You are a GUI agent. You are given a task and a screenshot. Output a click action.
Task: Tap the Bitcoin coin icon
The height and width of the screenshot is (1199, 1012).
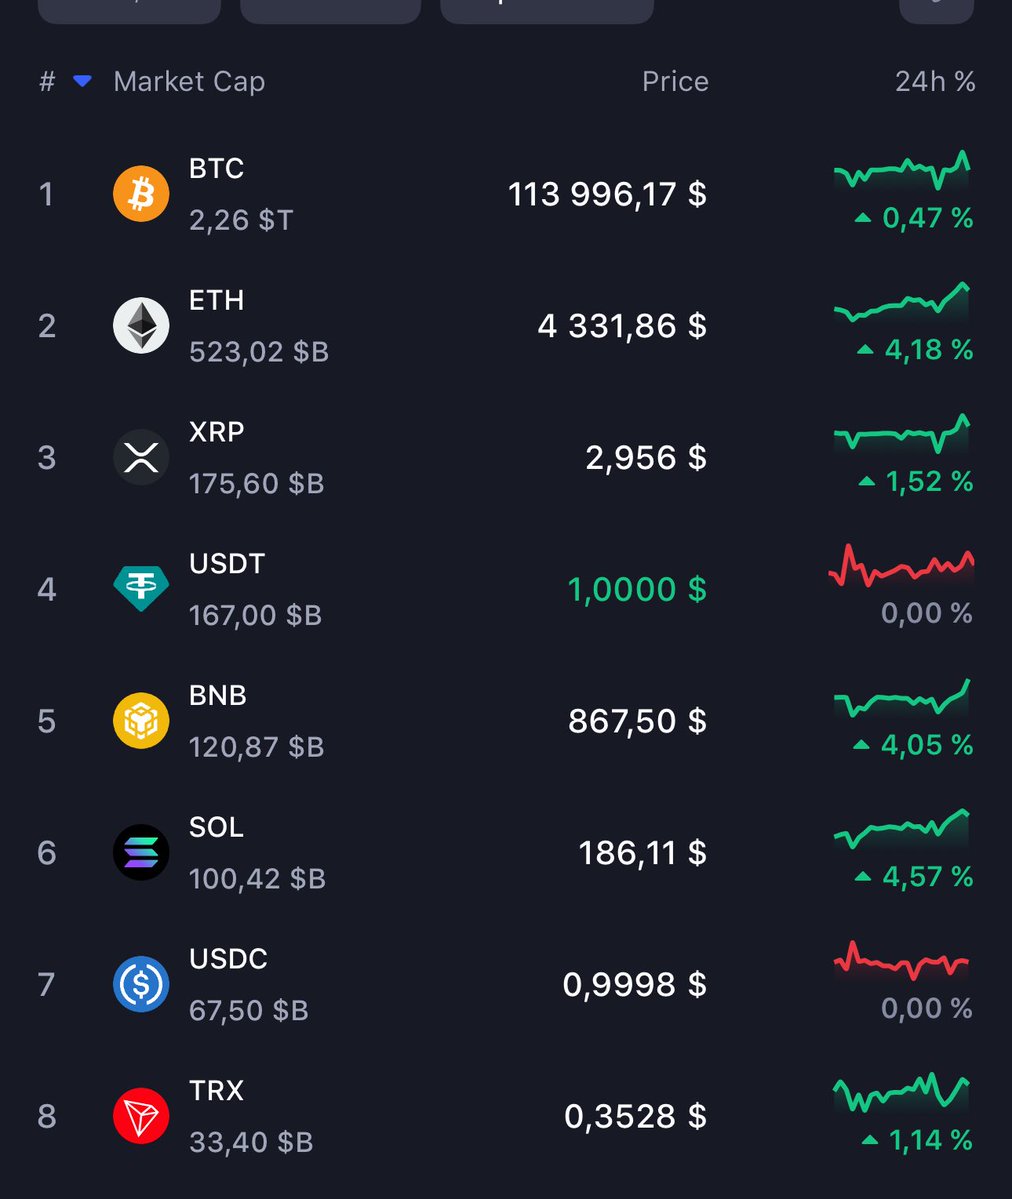click(141, 193)
